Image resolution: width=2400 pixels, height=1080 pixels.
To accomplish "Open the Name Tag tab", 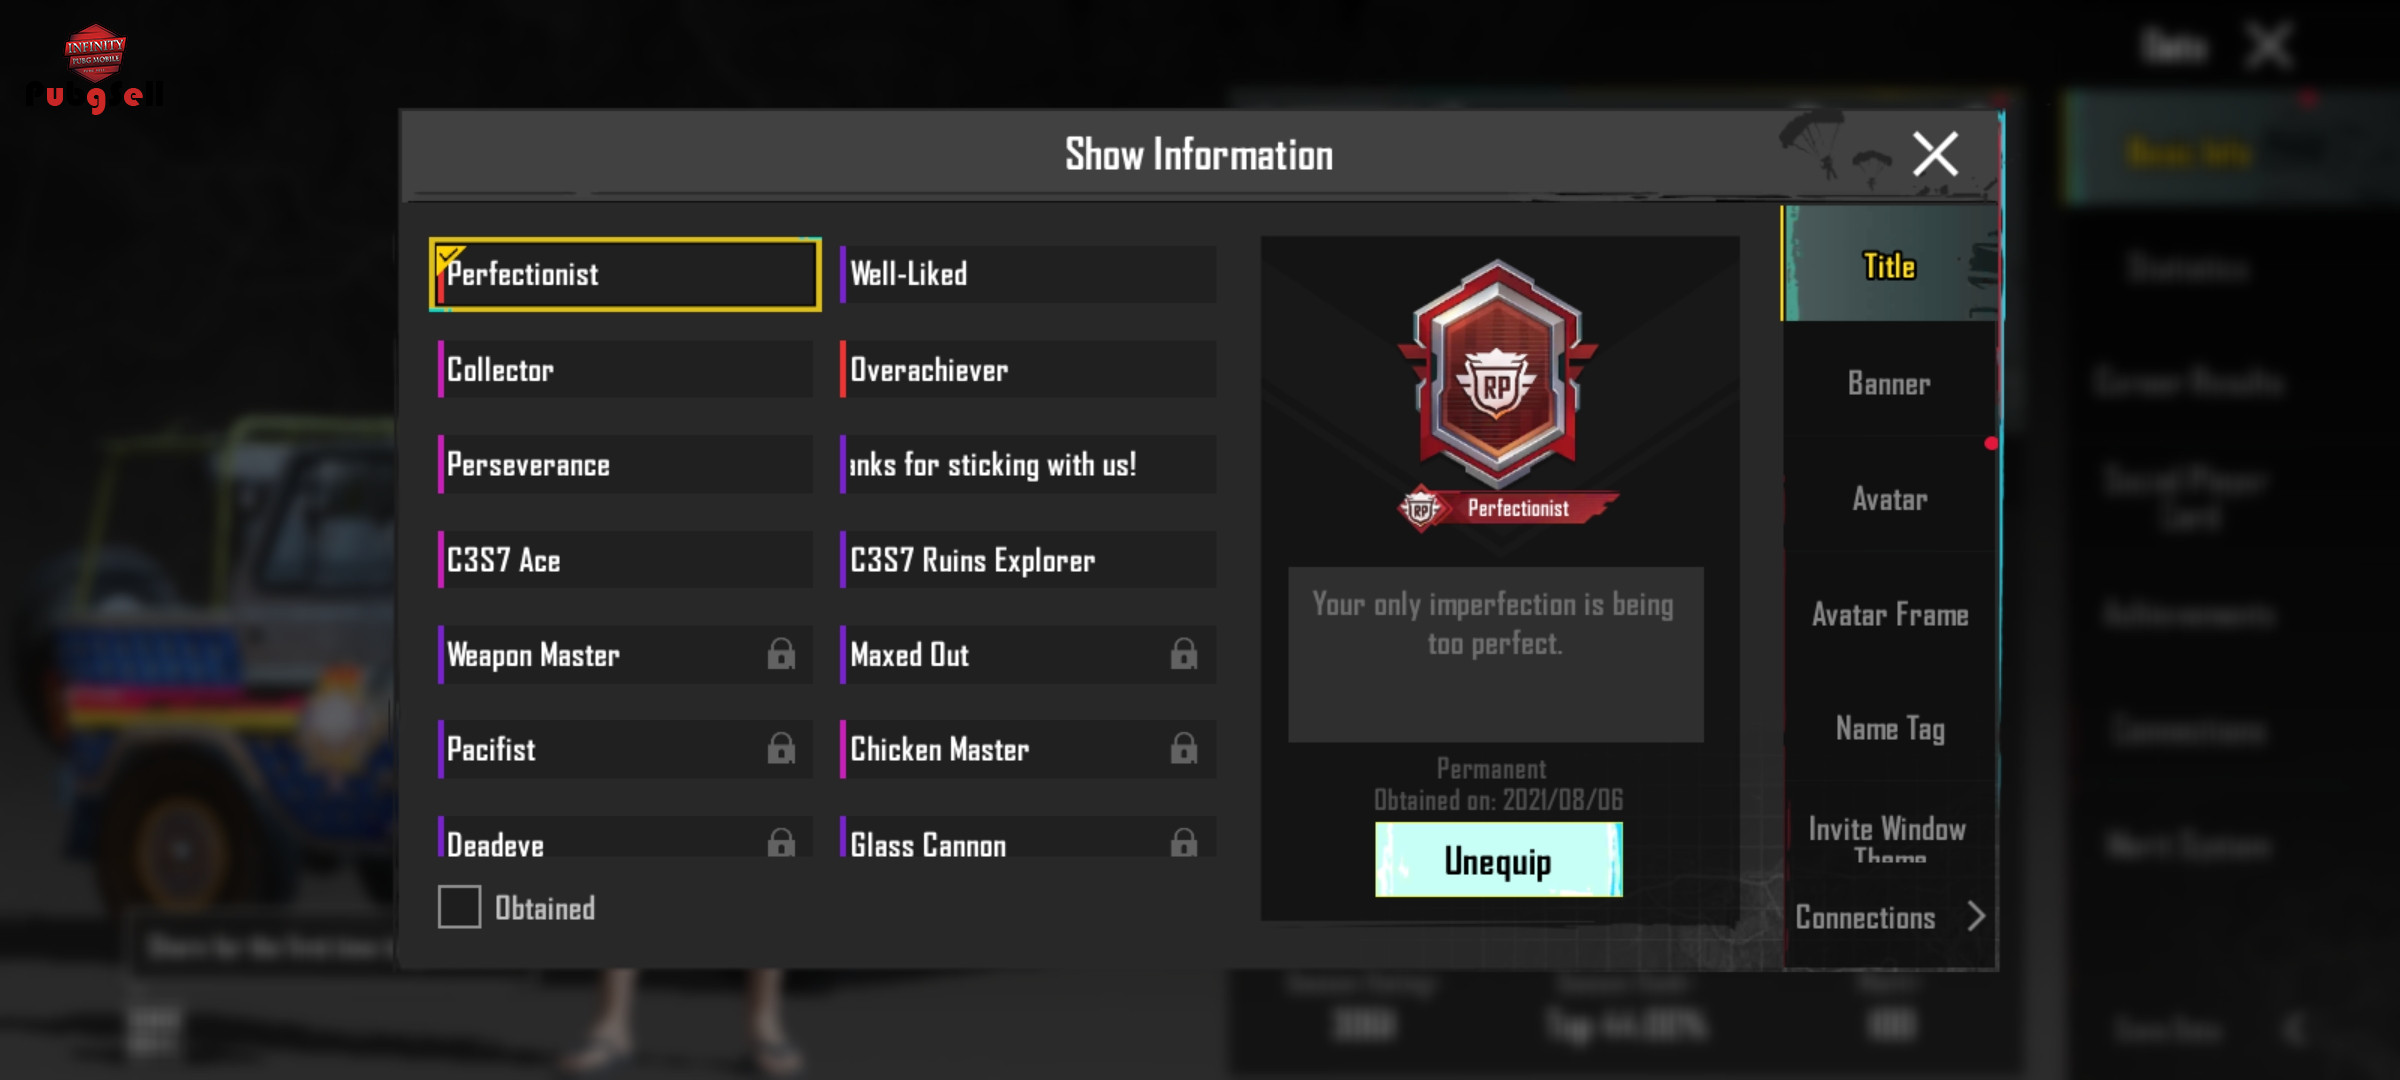I will (x=1890, y=728).
